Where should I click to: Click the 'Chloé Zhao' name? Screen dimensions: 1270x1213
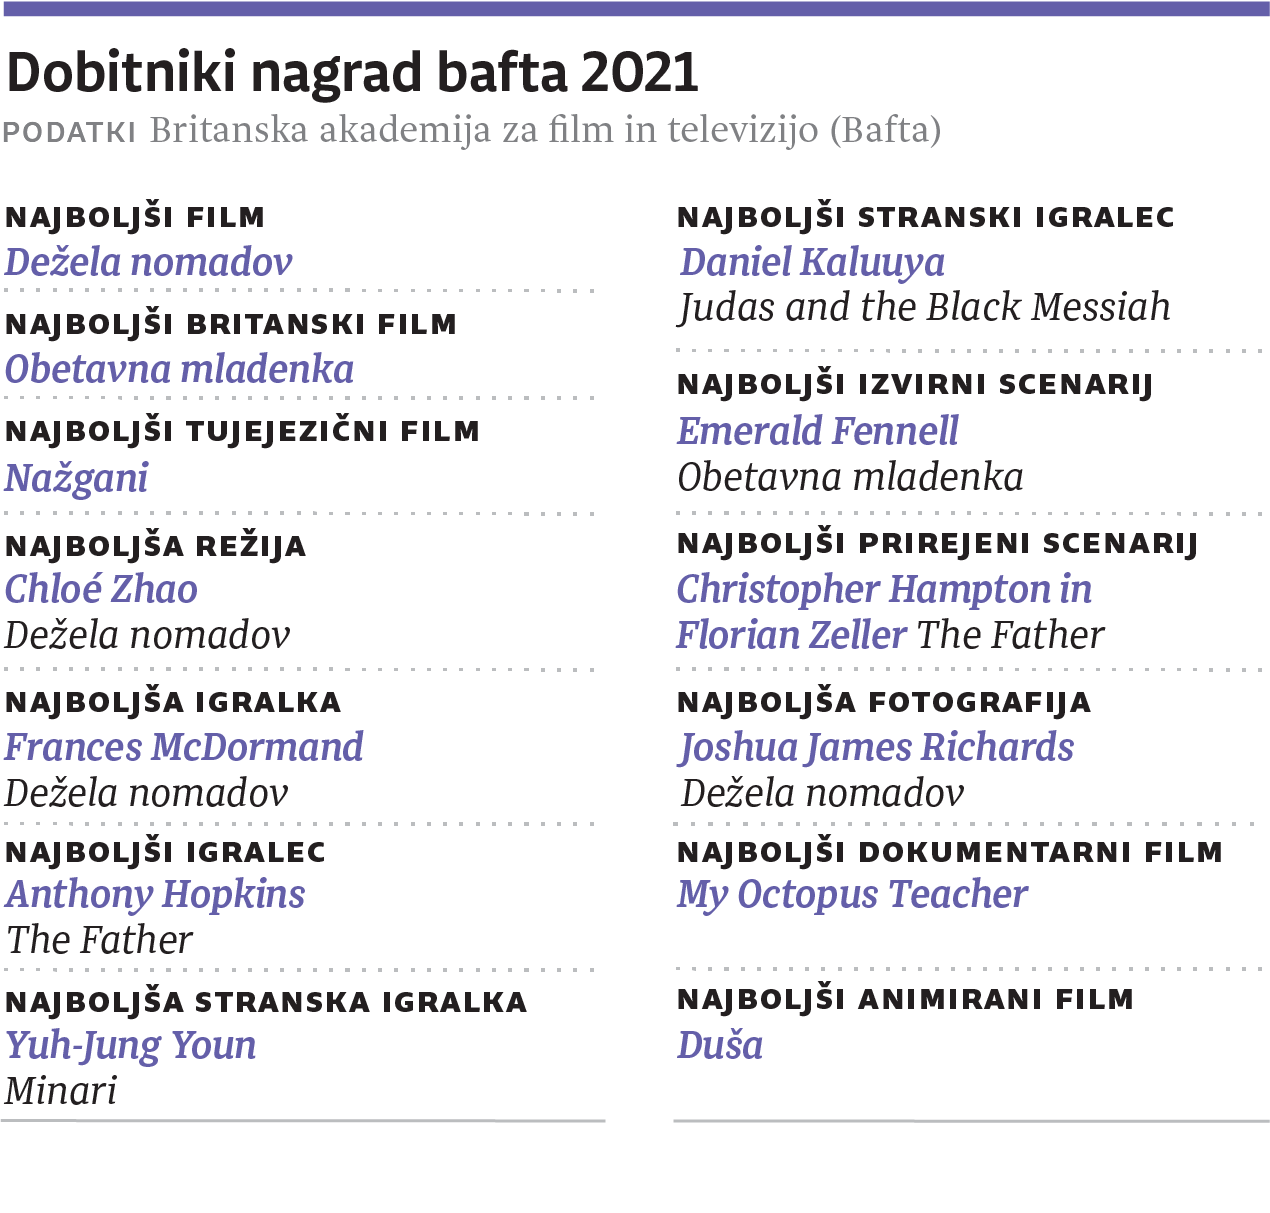click(x=101, y=589)
